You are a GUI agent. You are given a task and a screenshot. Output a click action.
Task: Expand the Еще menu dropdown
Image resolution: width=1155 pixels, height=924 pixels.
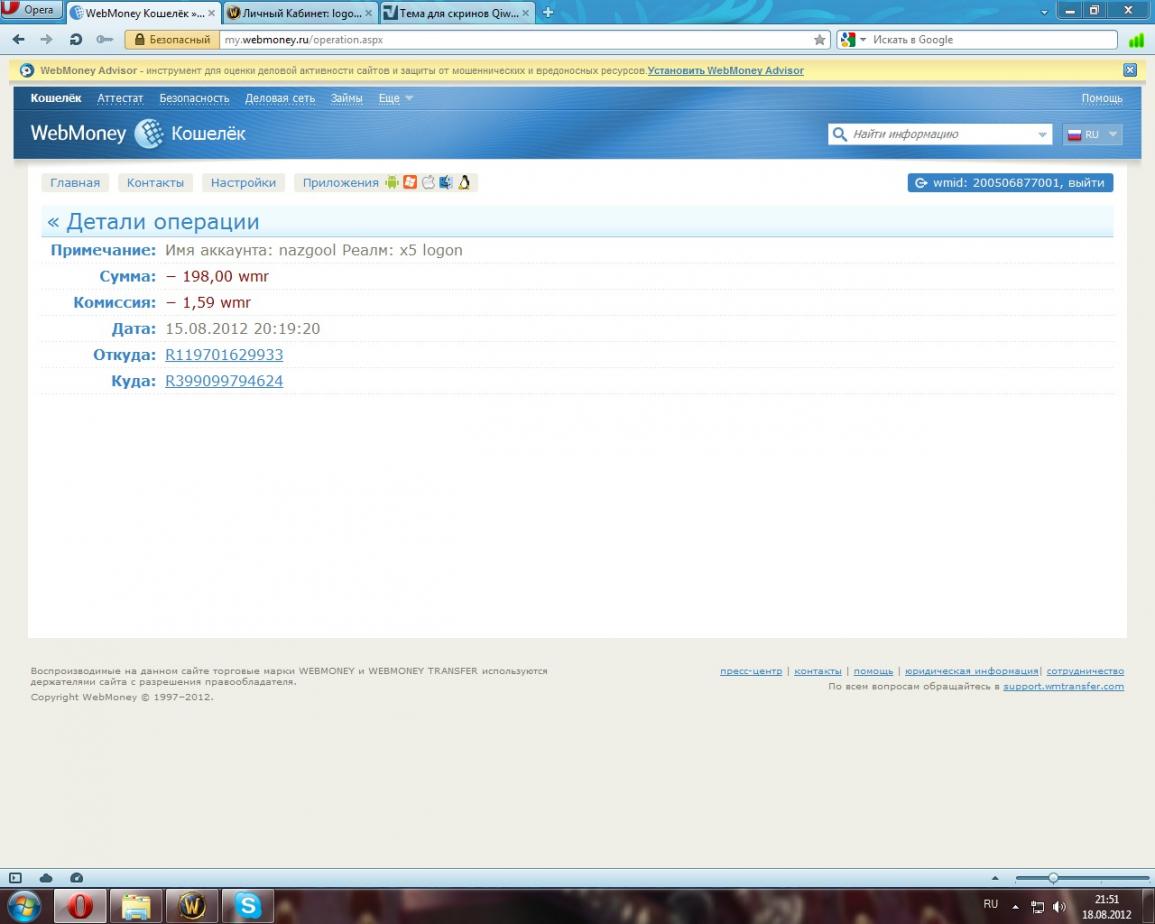coord(395,98)
